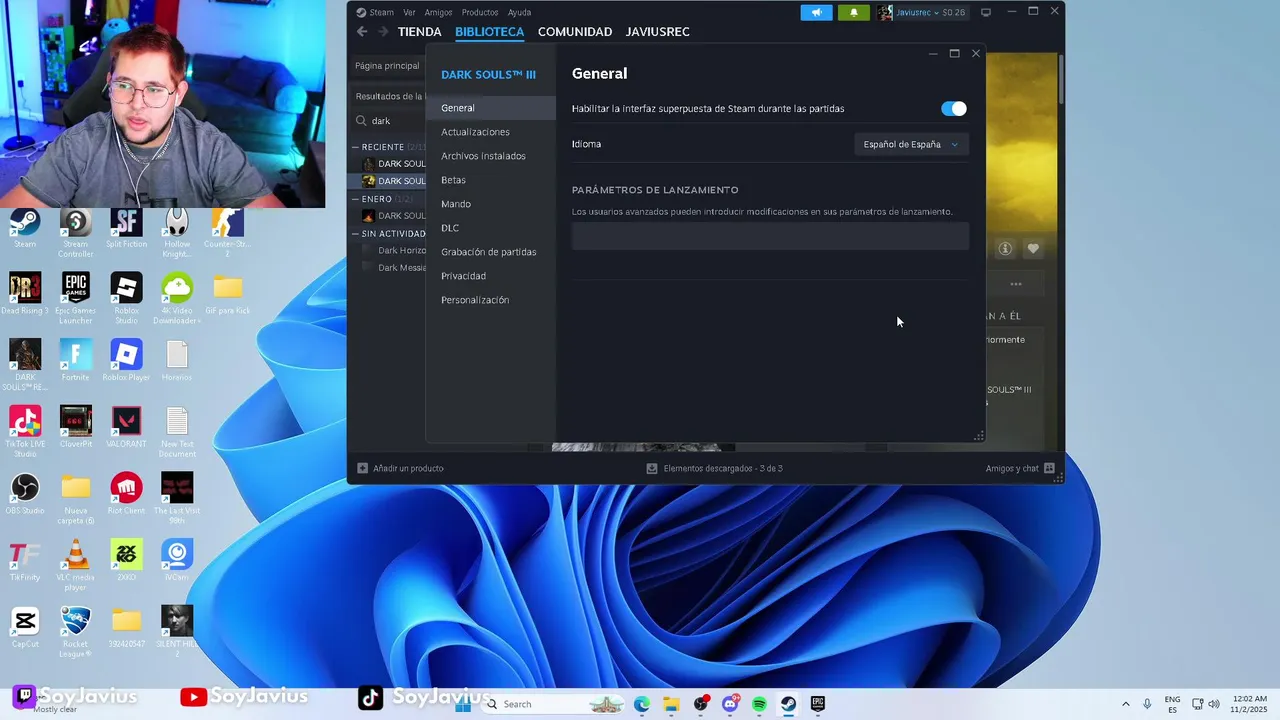
Task: Open the Idioma language dropdown
Action: (911, 144)
